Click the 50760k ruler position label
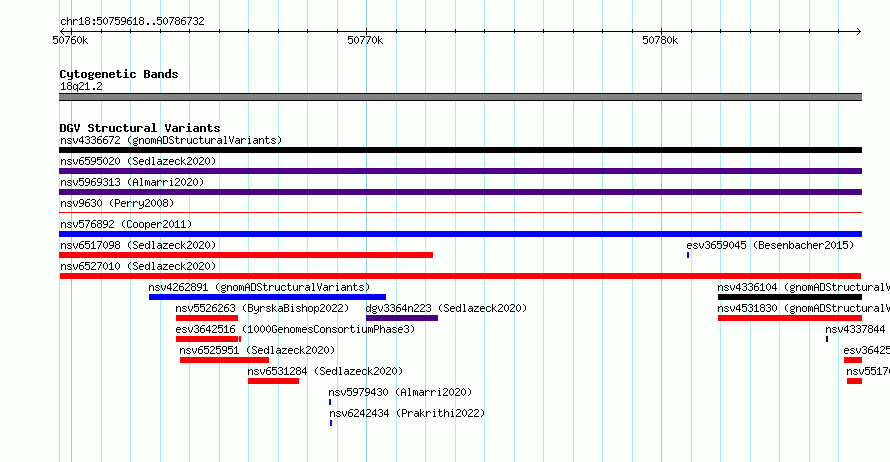The image size is (890, 462). point(70,40)
